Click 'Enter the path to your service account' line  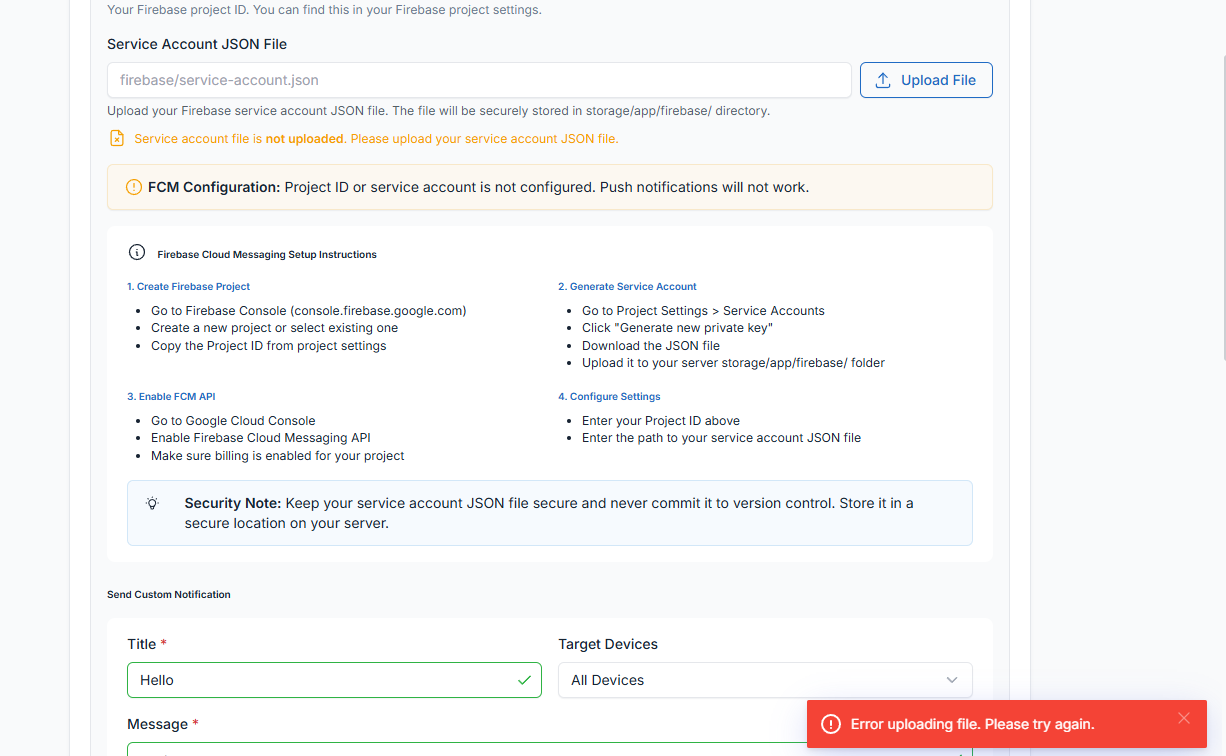[721, 438]
